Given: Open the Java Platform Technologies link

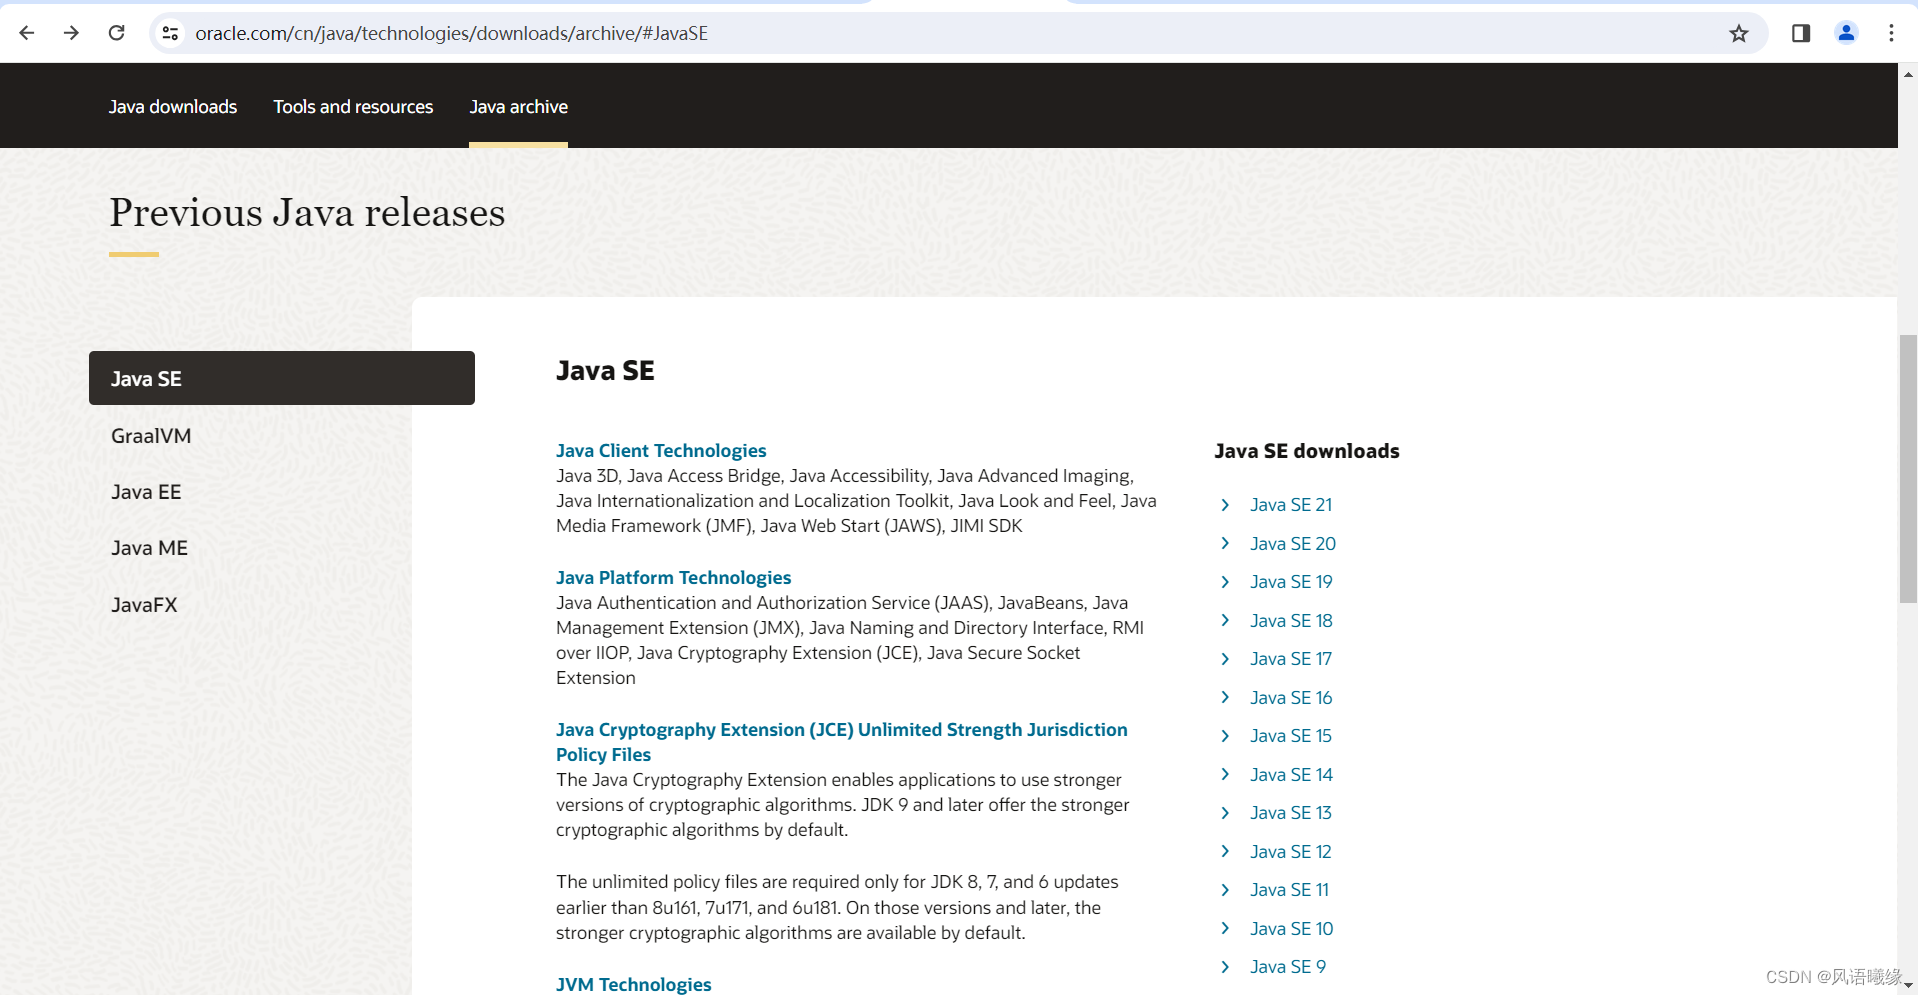Looking at the screenshot, I should (x=673, y=578).
